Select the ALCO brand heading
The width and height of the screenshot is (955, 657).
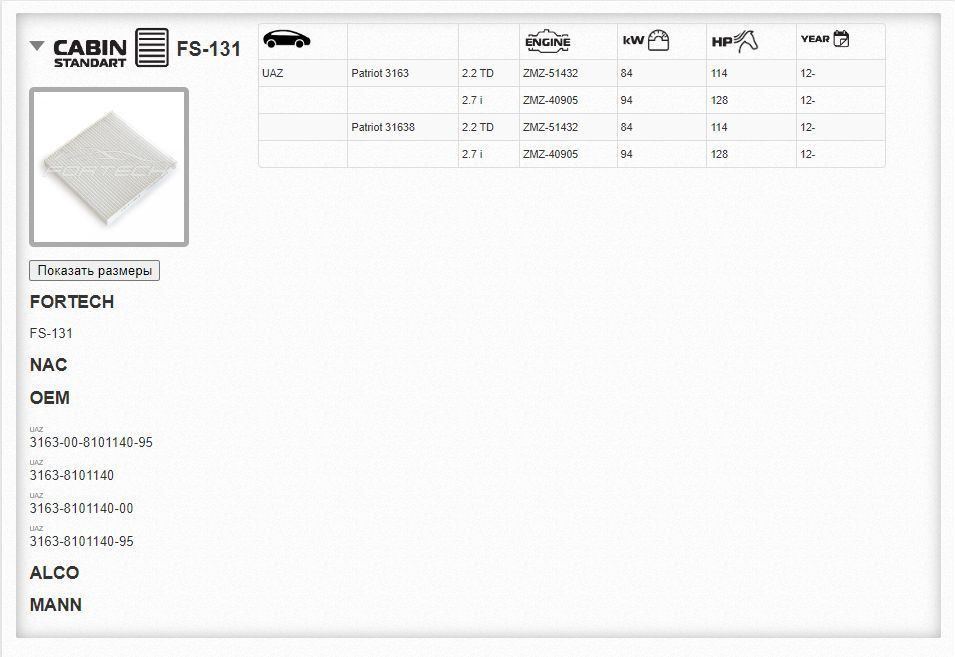click(55, 572)
